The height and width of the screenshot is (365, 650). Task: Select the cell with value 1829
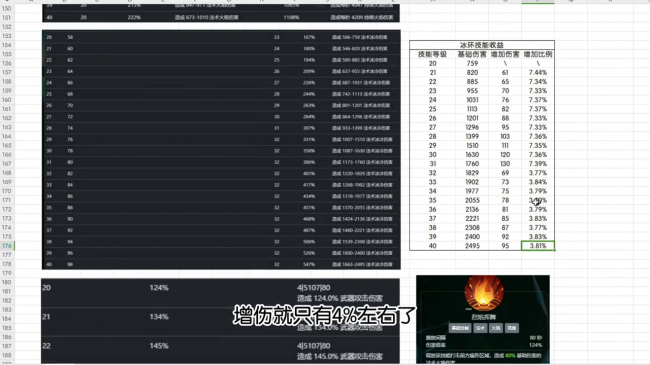point(472,173)
